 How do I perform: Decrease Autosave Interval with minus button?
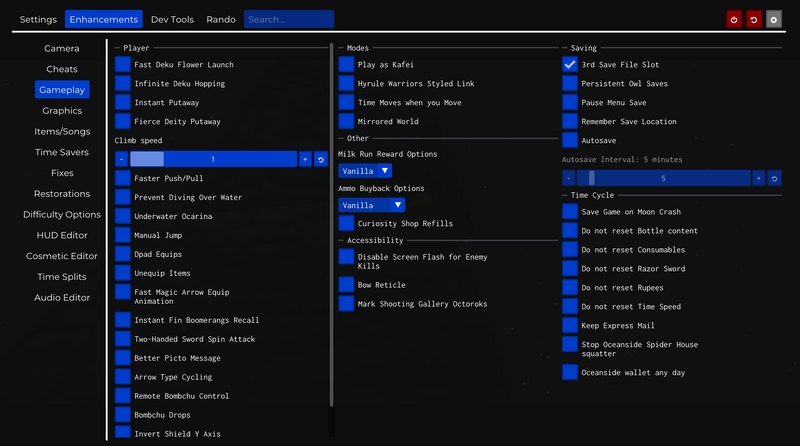click(x=568, y=178)
